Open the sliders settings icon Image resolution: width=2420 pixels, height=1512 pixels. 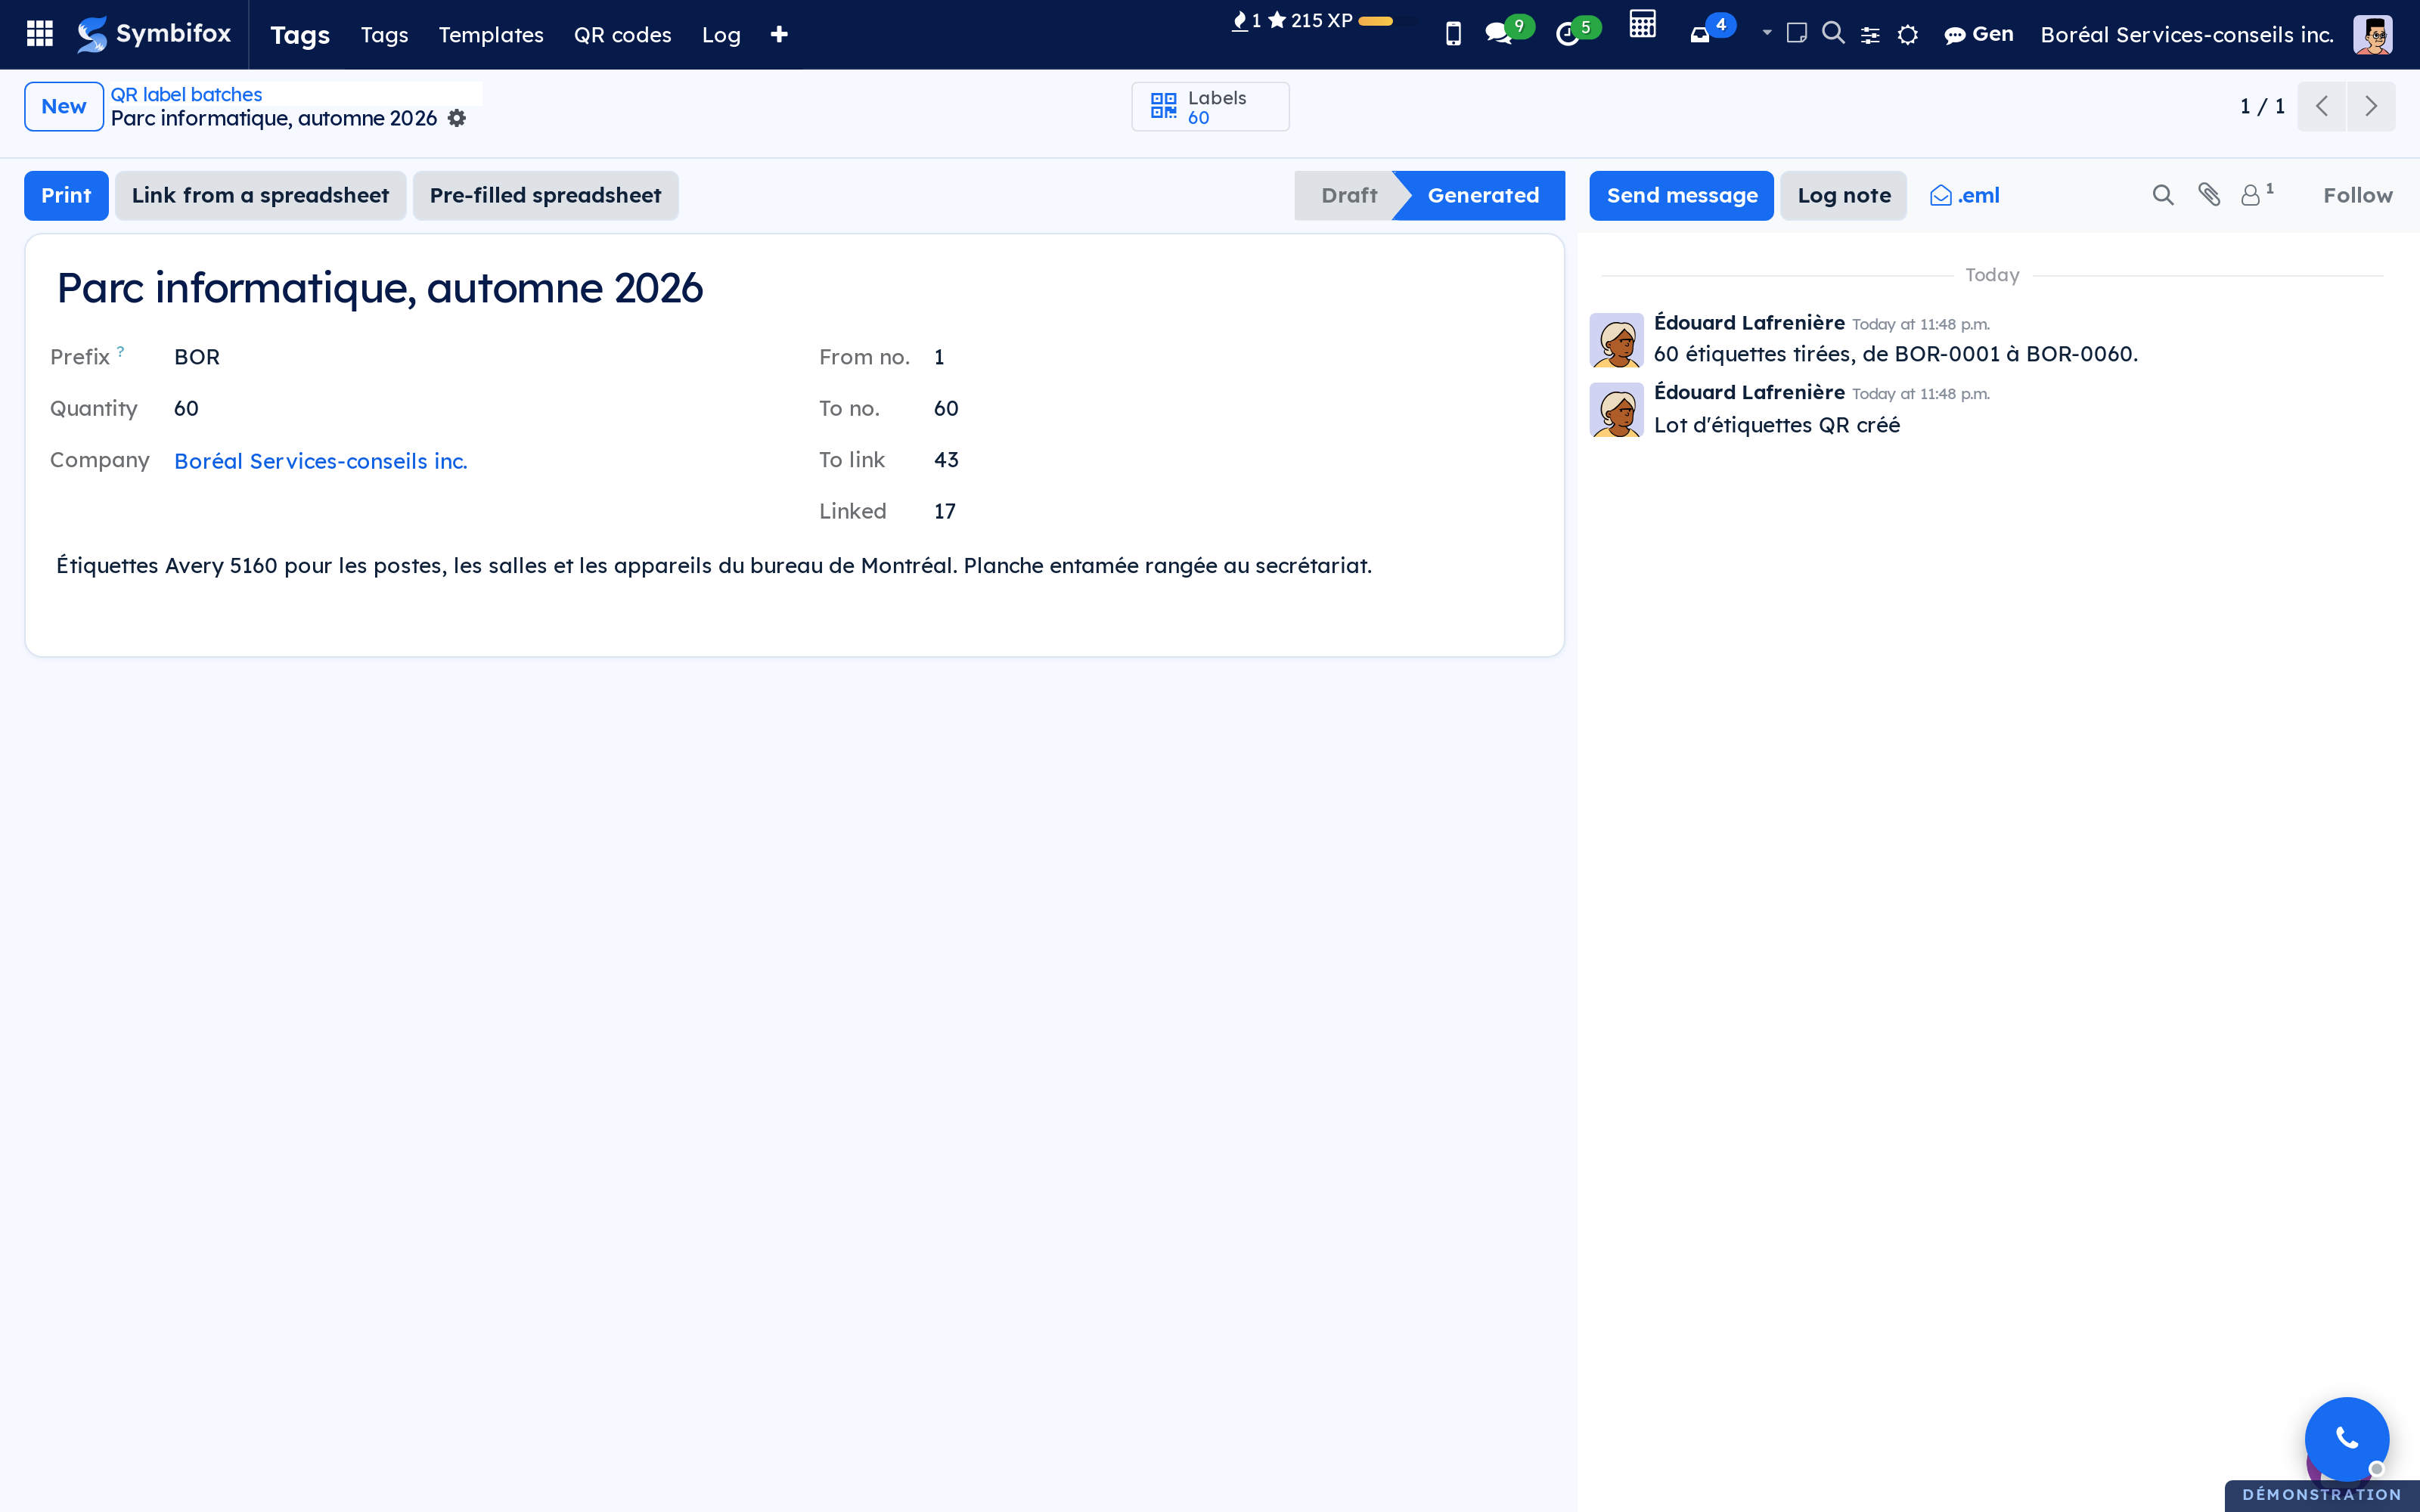[x=1870, y=35]
